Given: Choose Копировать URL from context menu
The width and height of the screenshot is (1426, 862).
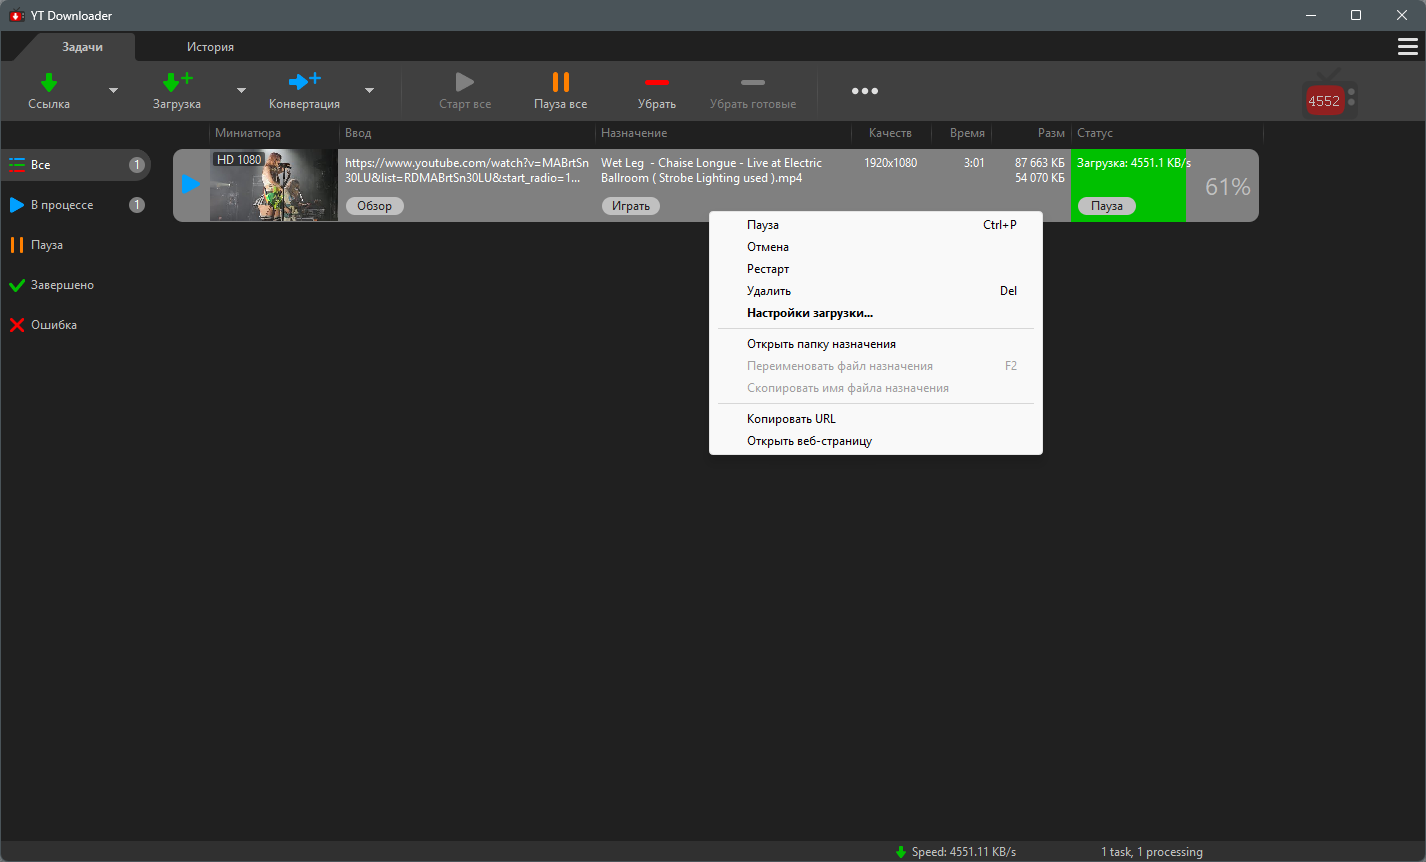Looking at the screenshot, I should 791,419.
